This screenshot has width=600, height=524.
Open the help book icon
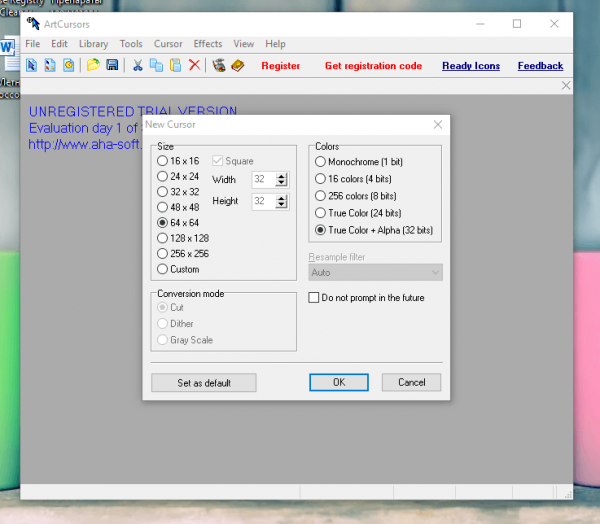click(x=238, y=65)
